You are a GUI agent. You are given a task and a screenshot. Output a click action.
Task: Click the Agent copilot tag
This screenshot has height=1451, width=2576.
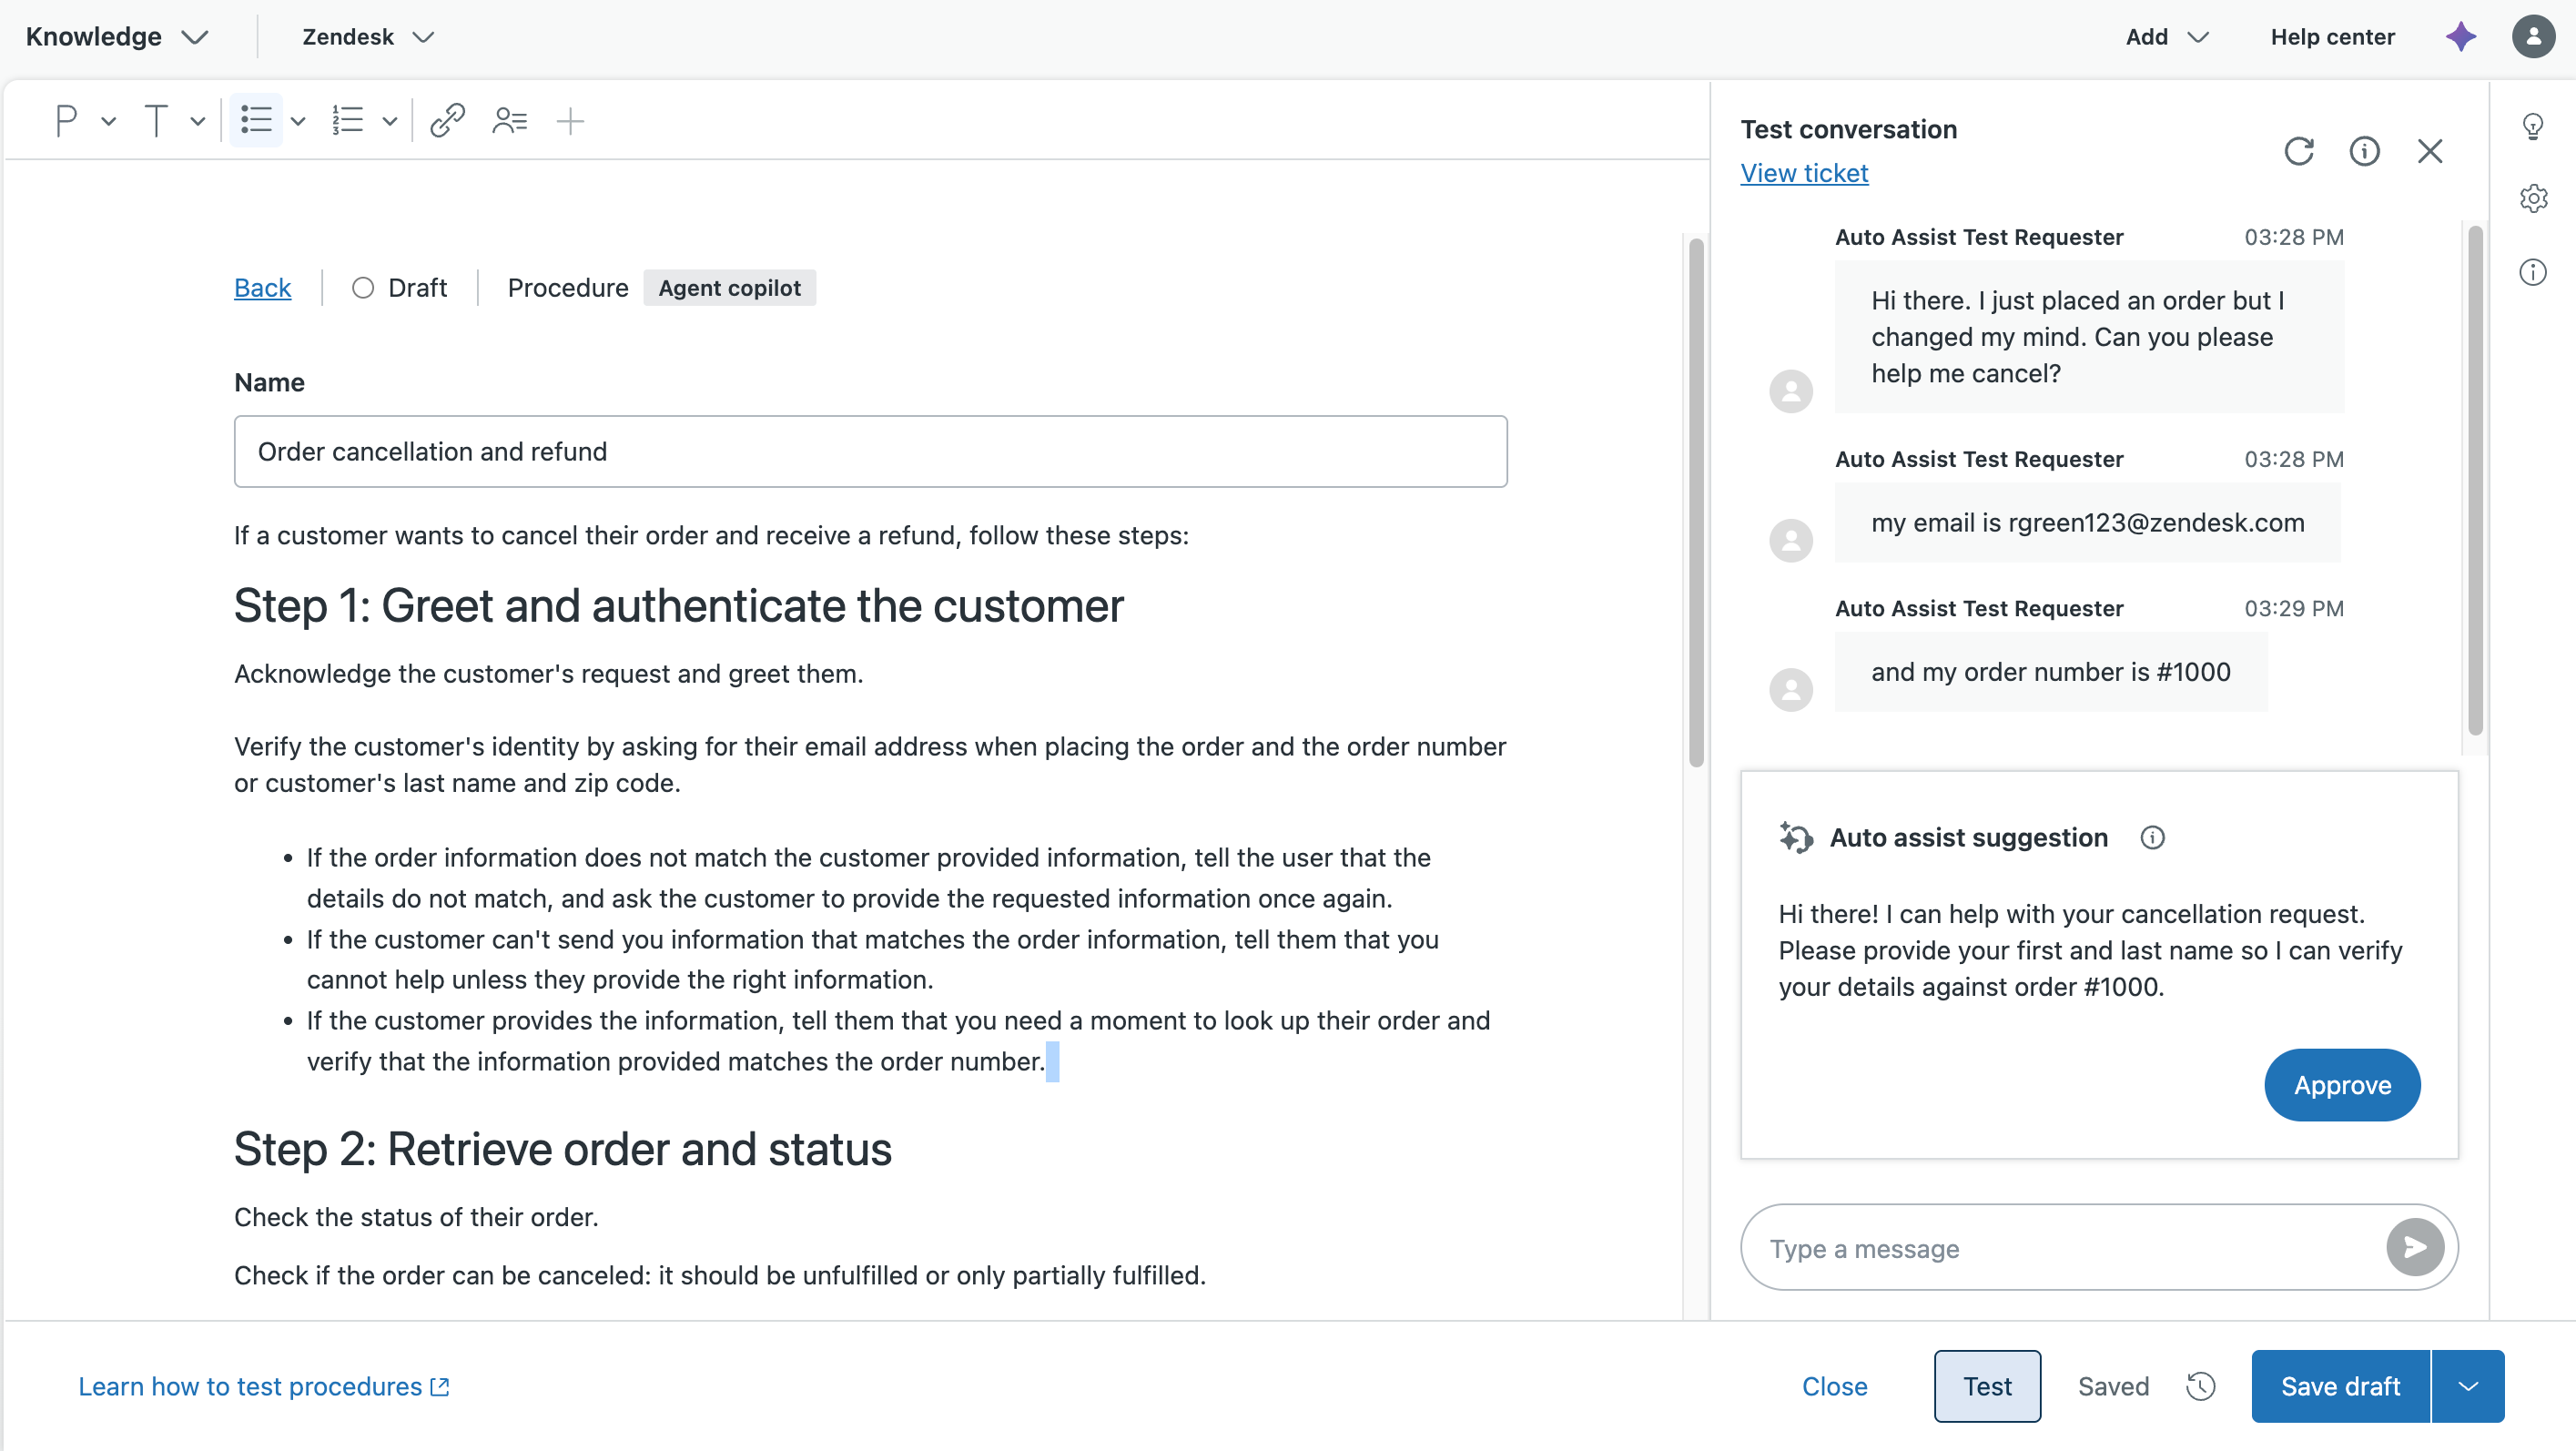pos(729,288)
